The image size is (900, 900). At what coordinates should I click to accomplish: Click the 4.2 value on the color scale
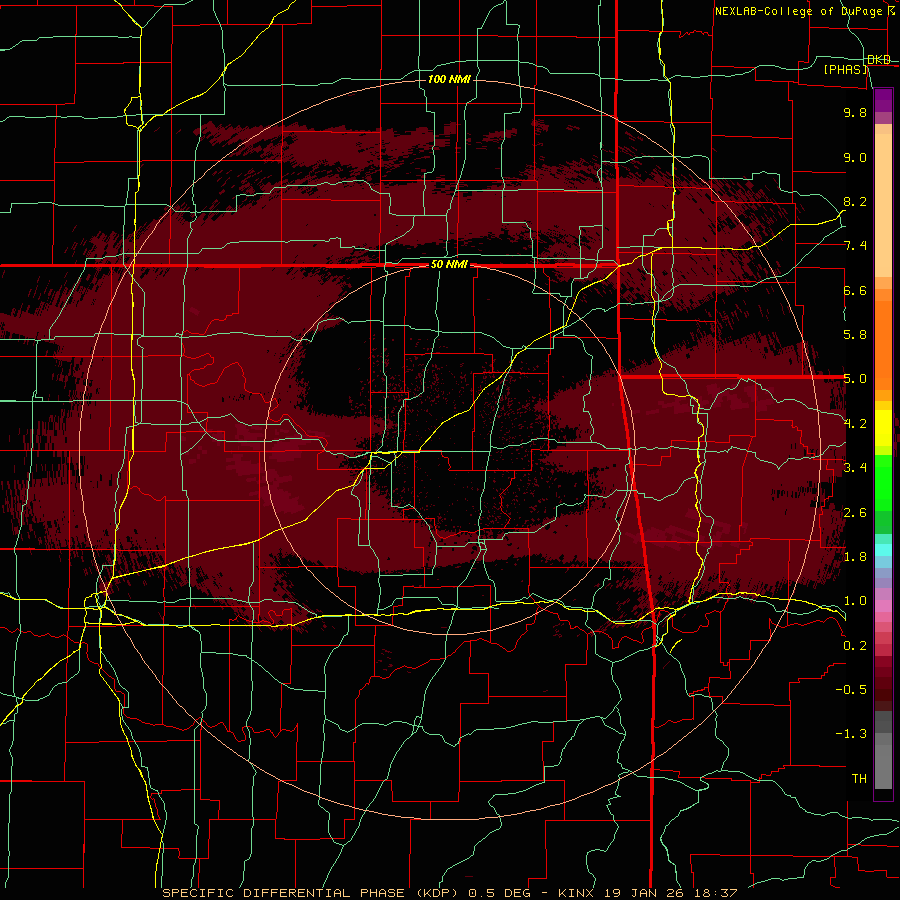pyautogui.click(x=855, y=424)
